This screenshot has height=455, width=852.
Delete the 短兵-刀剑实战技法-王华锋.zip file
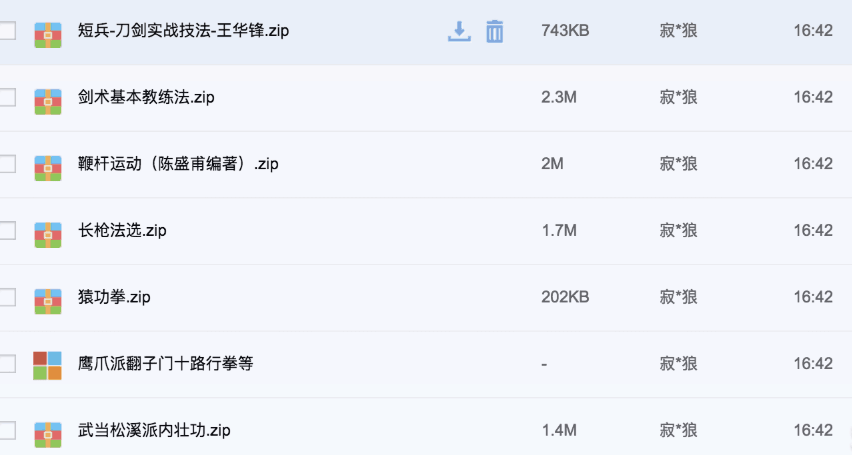(x=494, y=31)
